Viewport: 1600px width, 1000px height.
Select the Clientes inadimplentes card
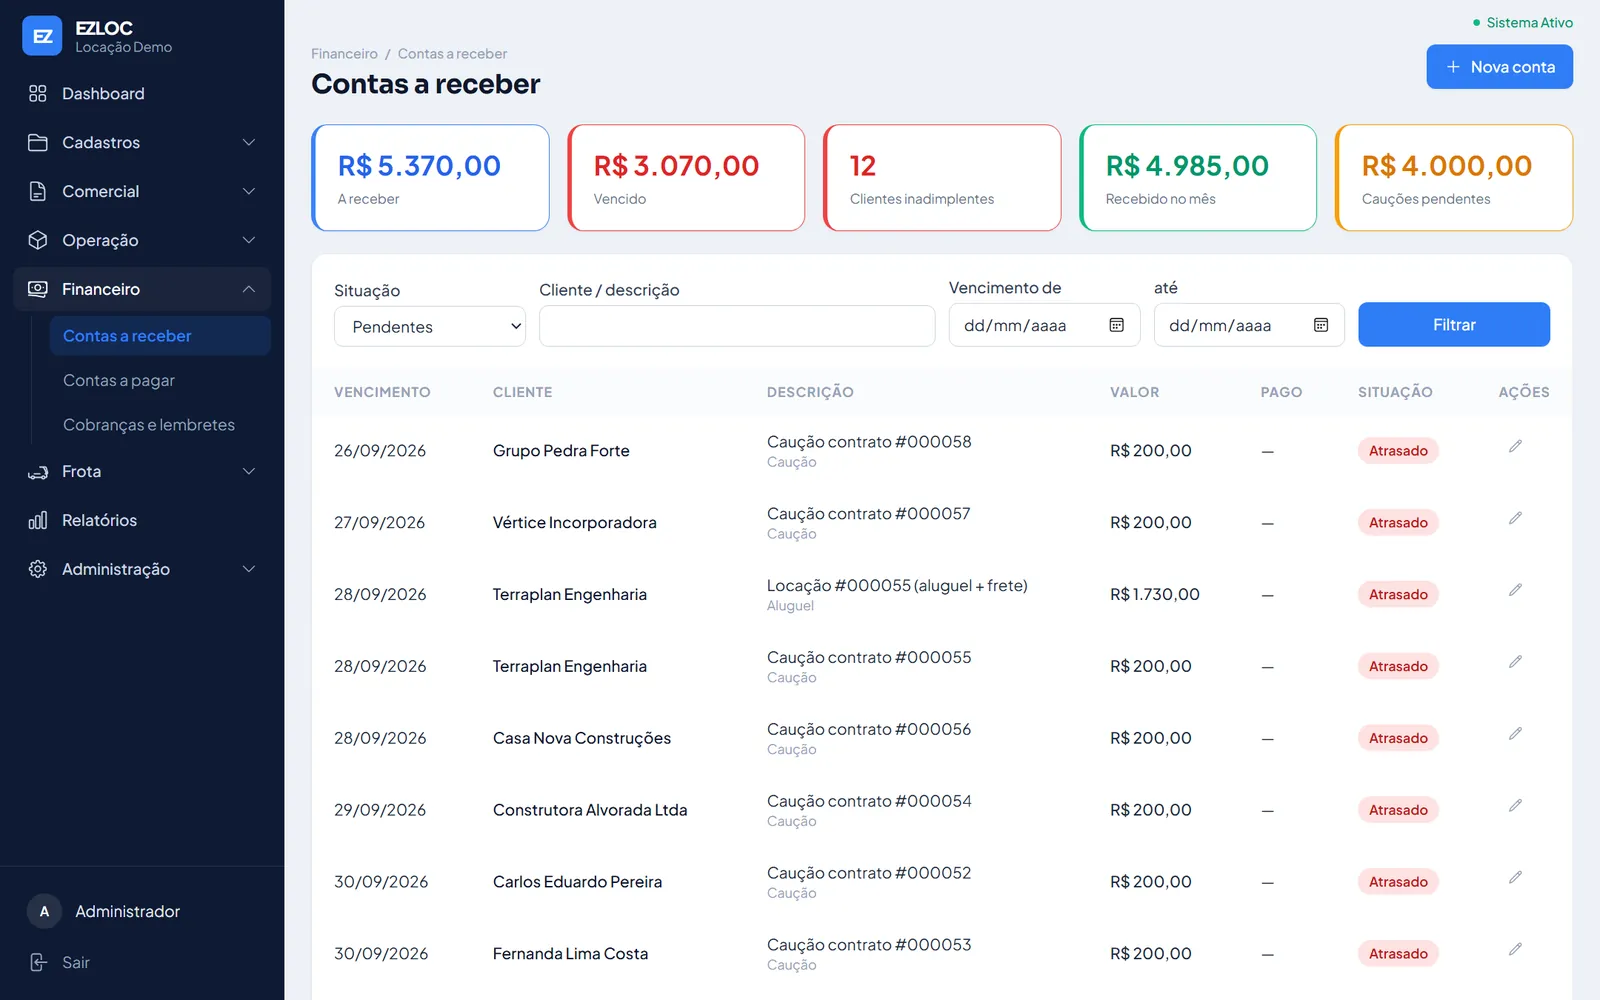(x=942, y=178)
